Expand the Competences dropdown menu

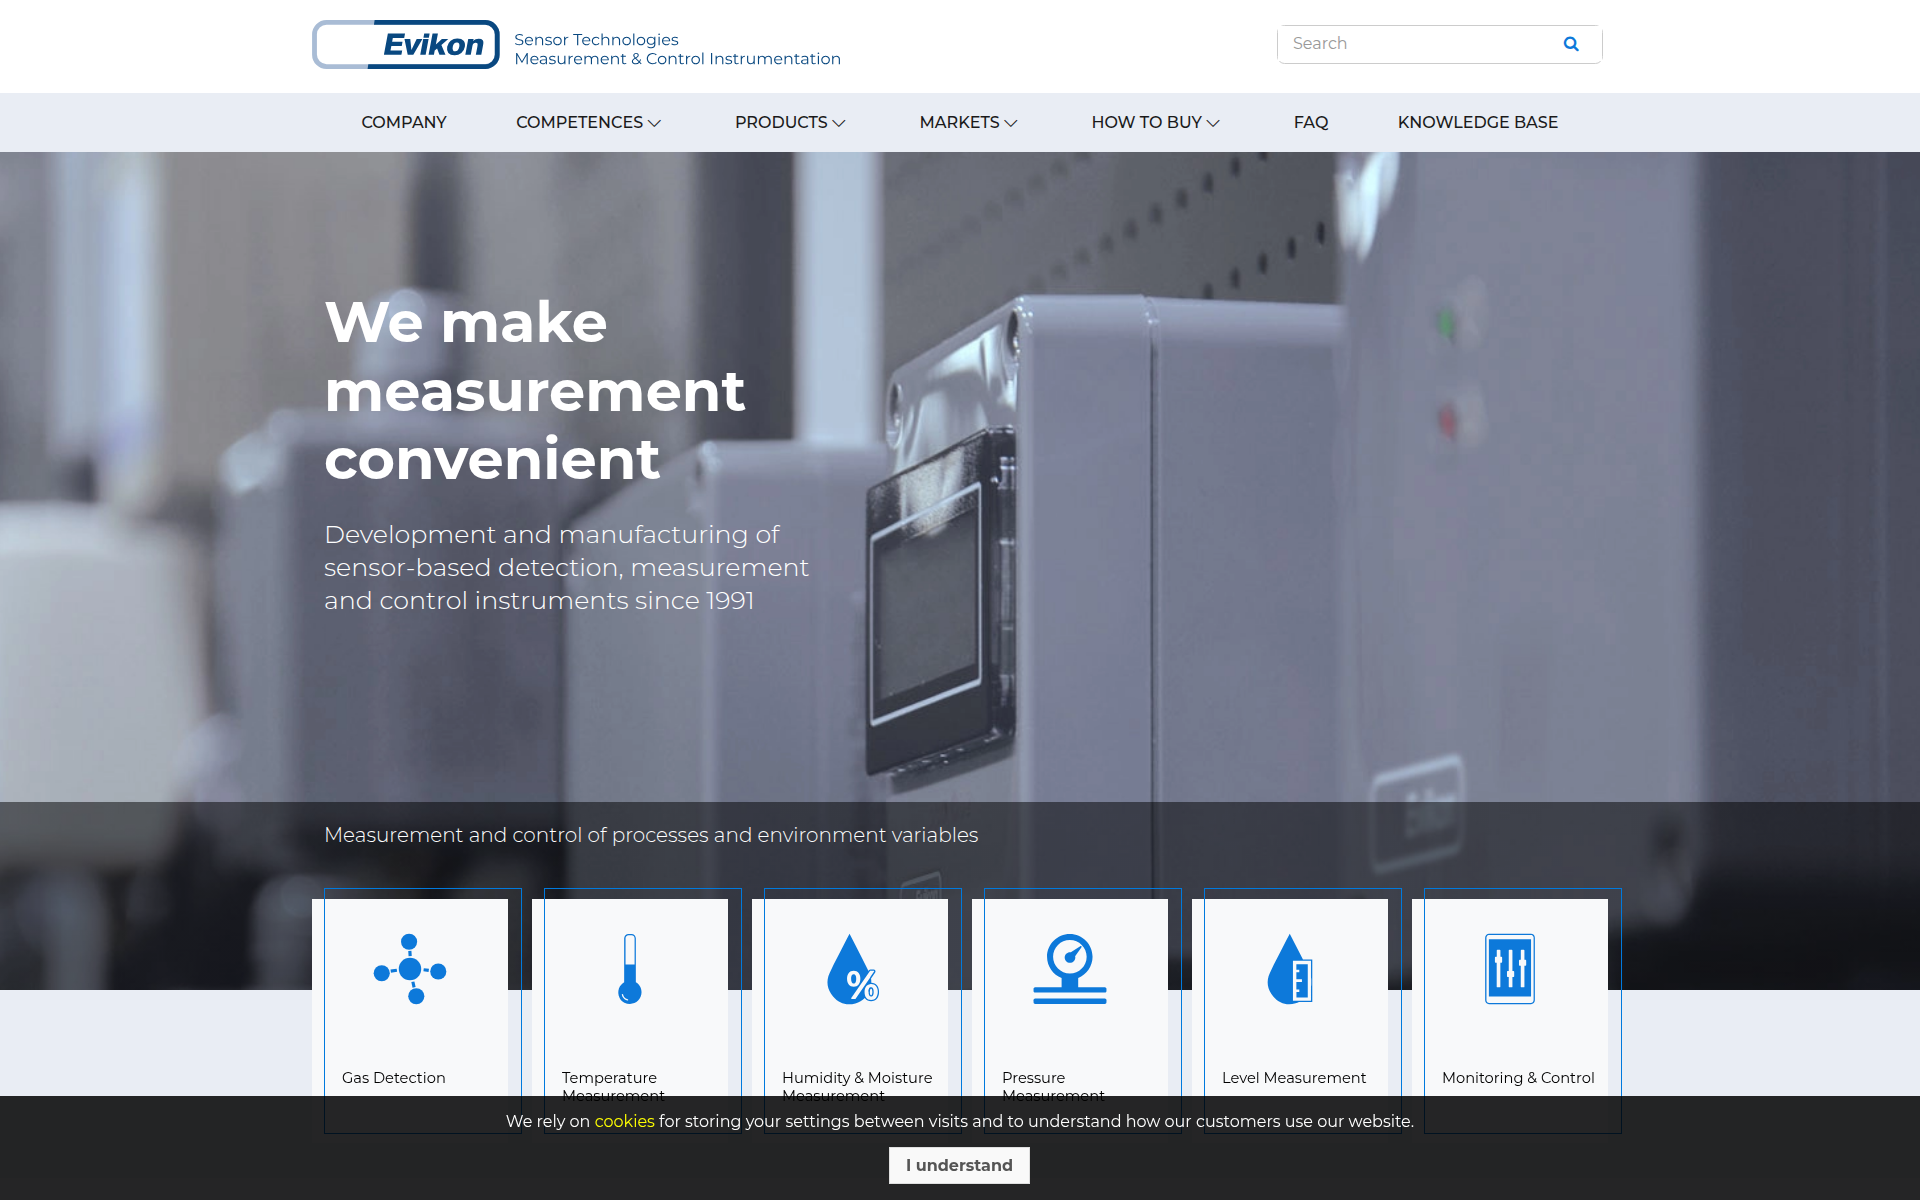point(588,122)
